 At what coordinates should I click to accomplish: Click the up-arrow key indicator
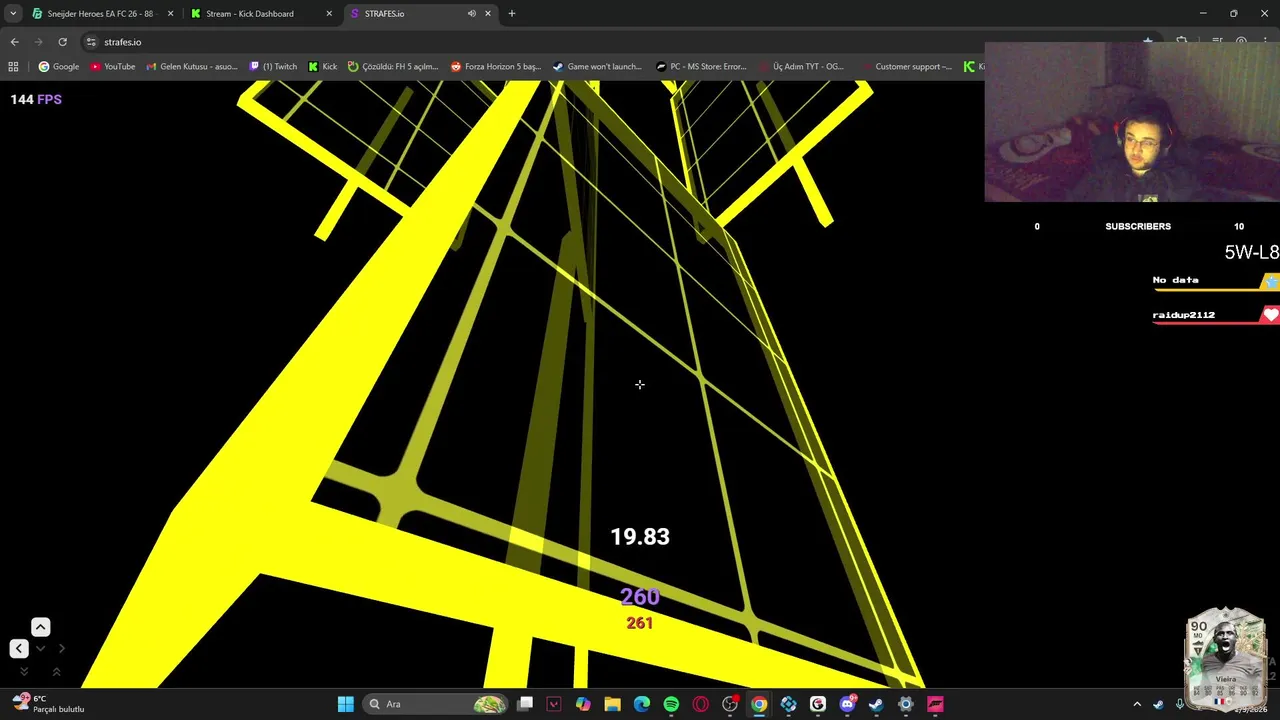pyautogui.click(x=40, y=627)
